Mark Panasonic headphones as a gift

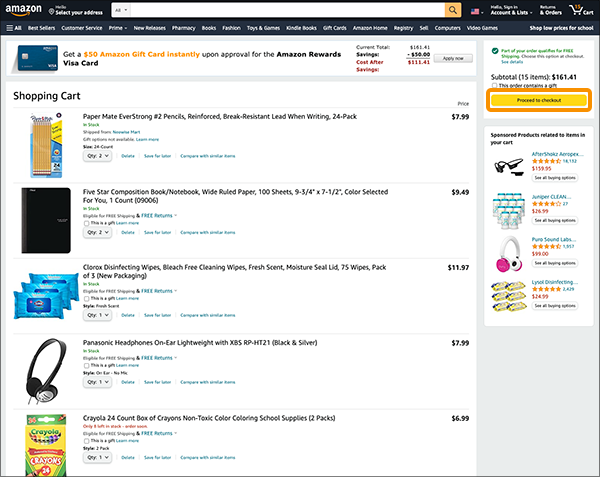pyautogui.click(x=86, y=365)
